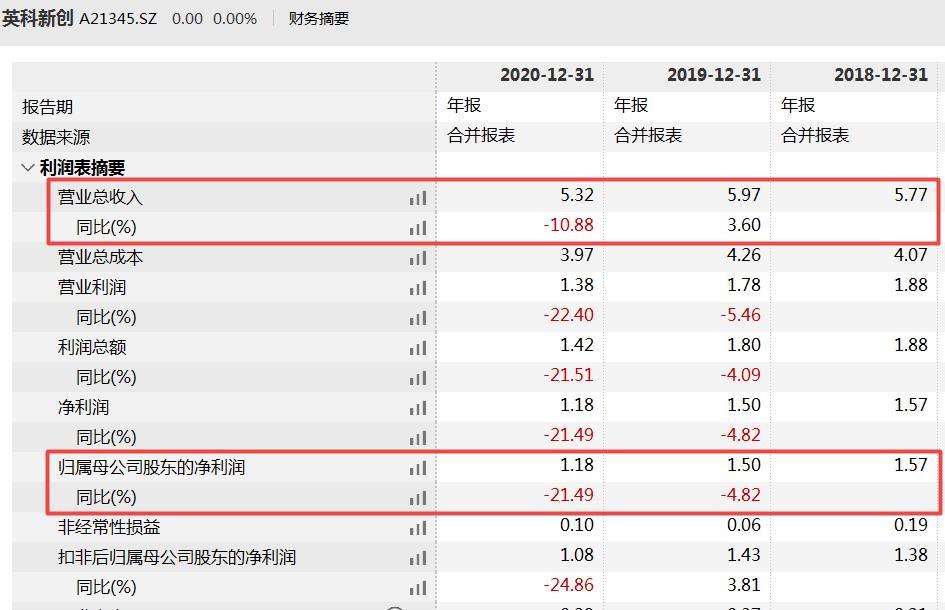The width and height of the screenshot is (945, 610).
Task: Open the chart icon next to 非经常性损益
Action: point(418,525)
